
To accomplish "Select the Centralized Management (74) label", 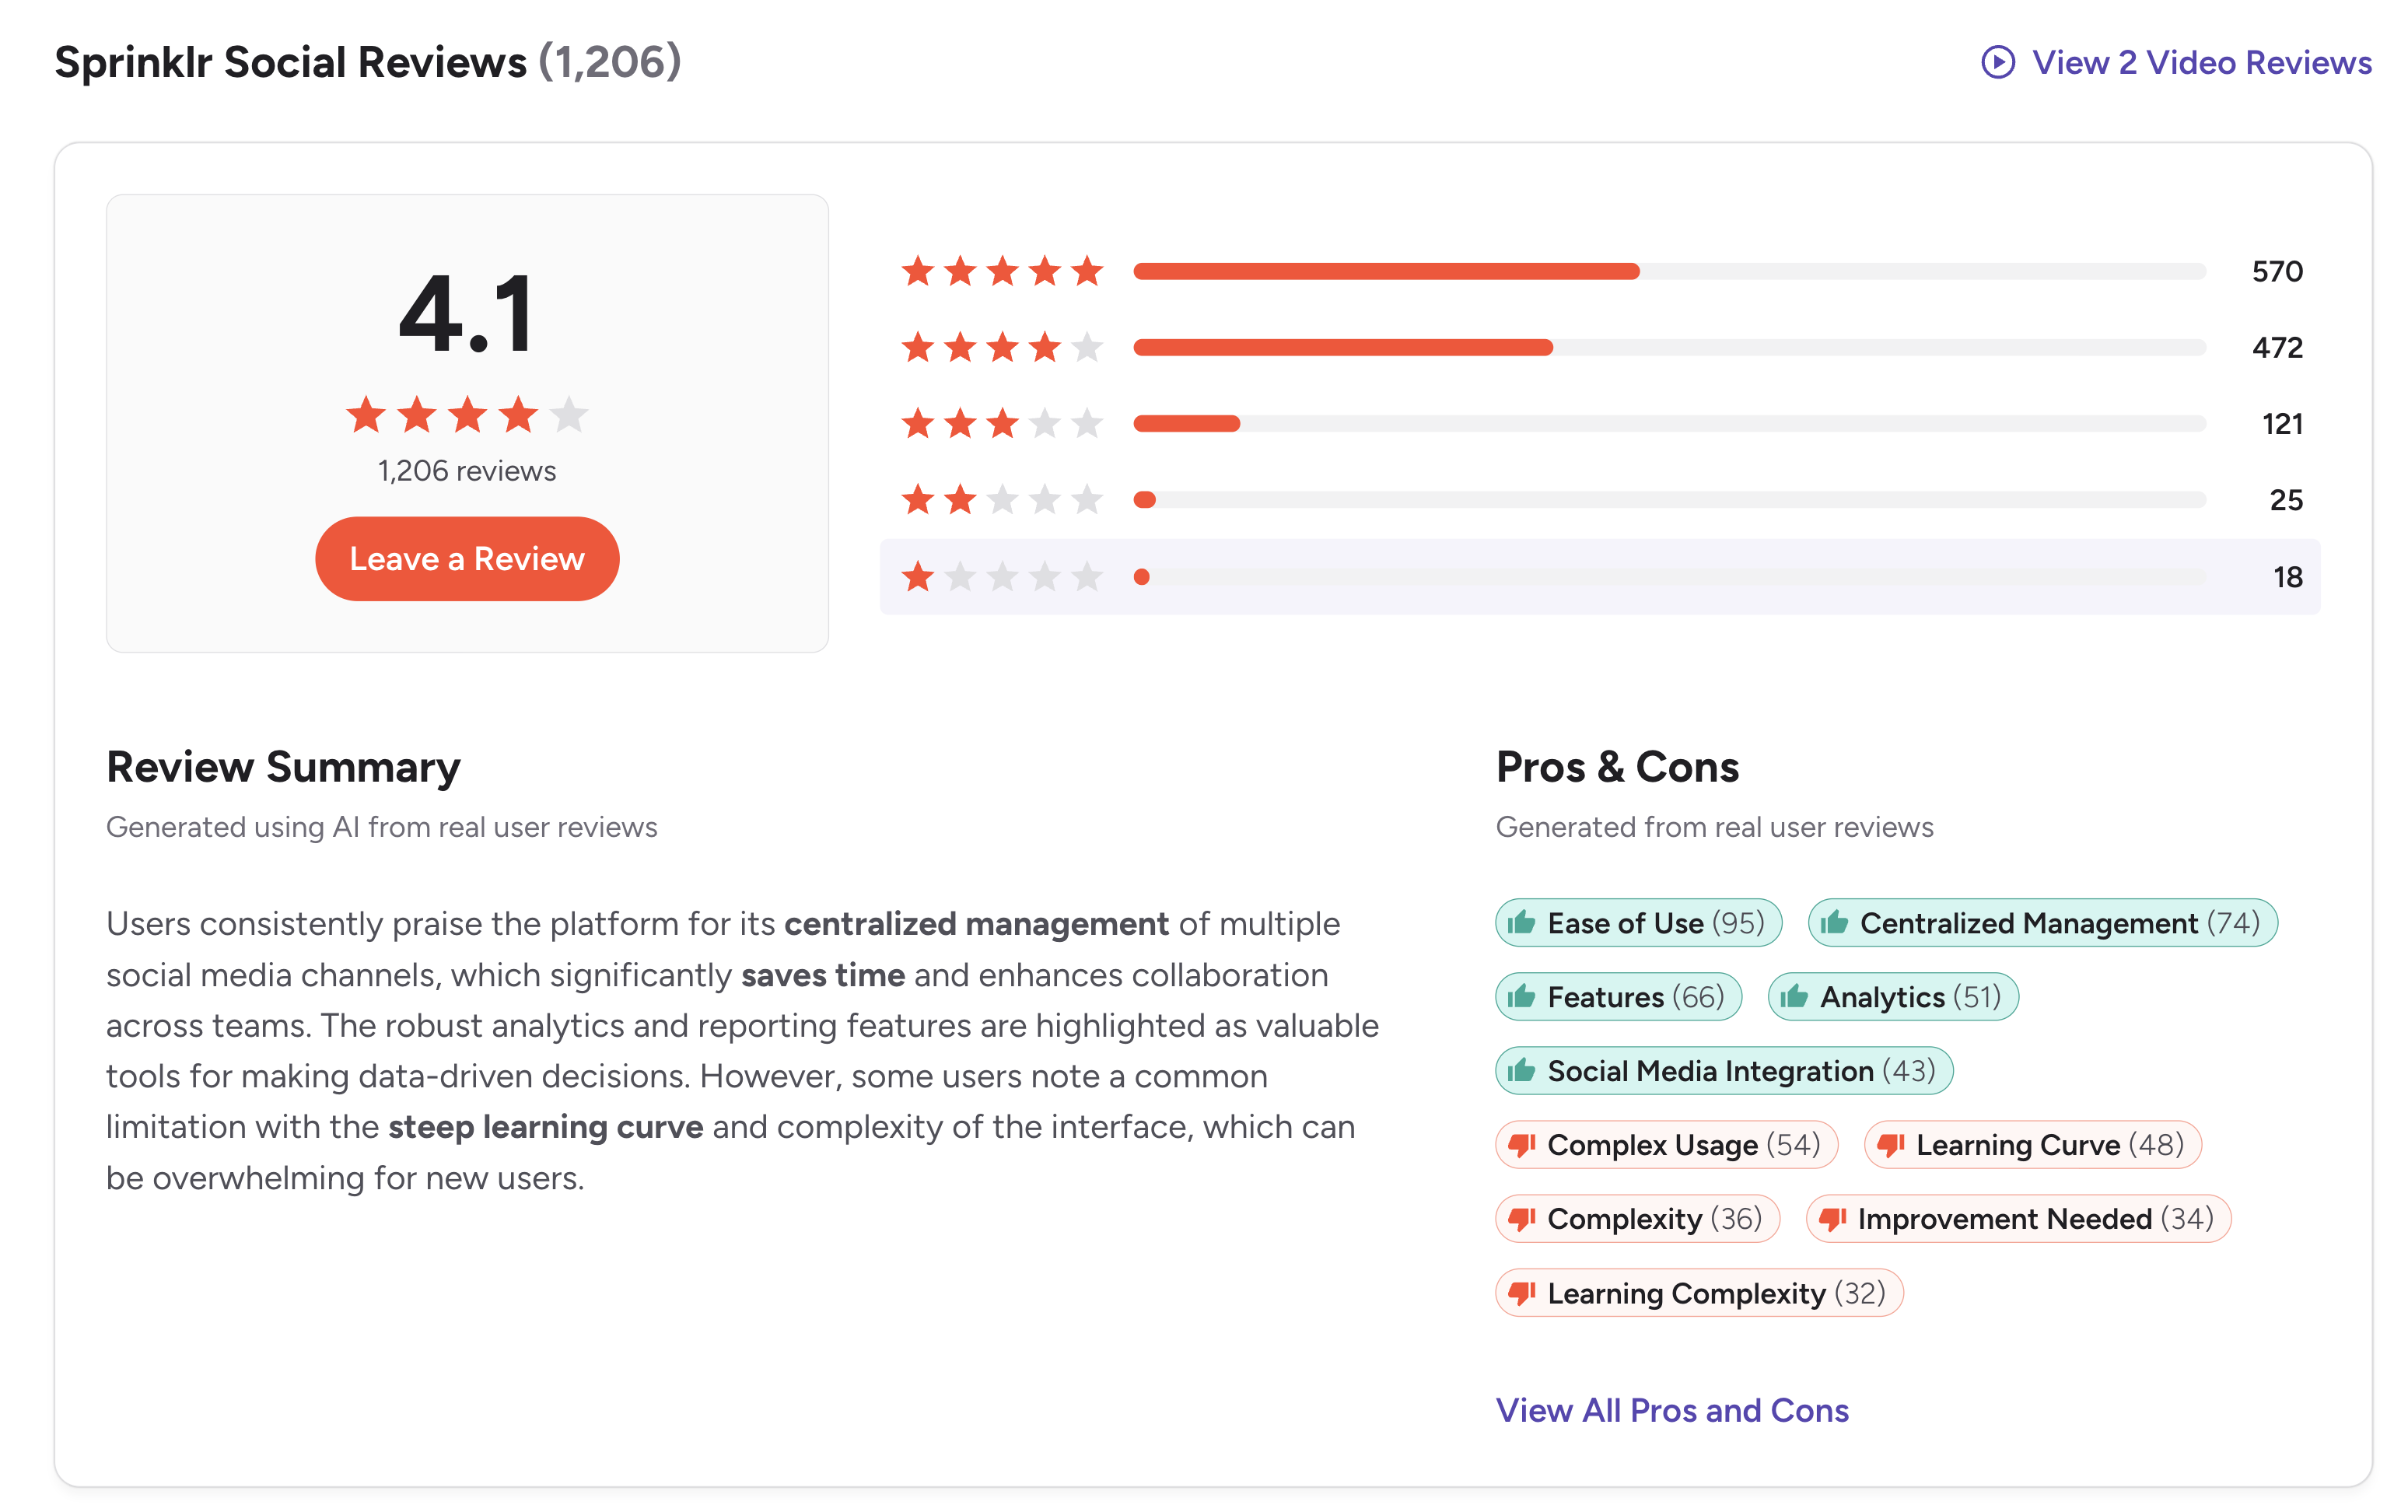I will pos(2042,922).
